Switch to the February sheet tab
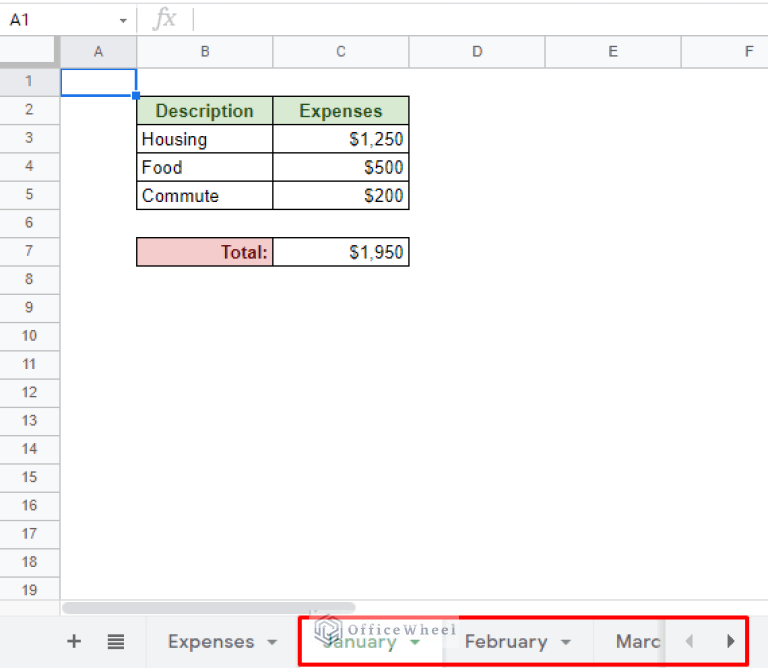Viewport: 768px width, 668px height. [506, 642]
